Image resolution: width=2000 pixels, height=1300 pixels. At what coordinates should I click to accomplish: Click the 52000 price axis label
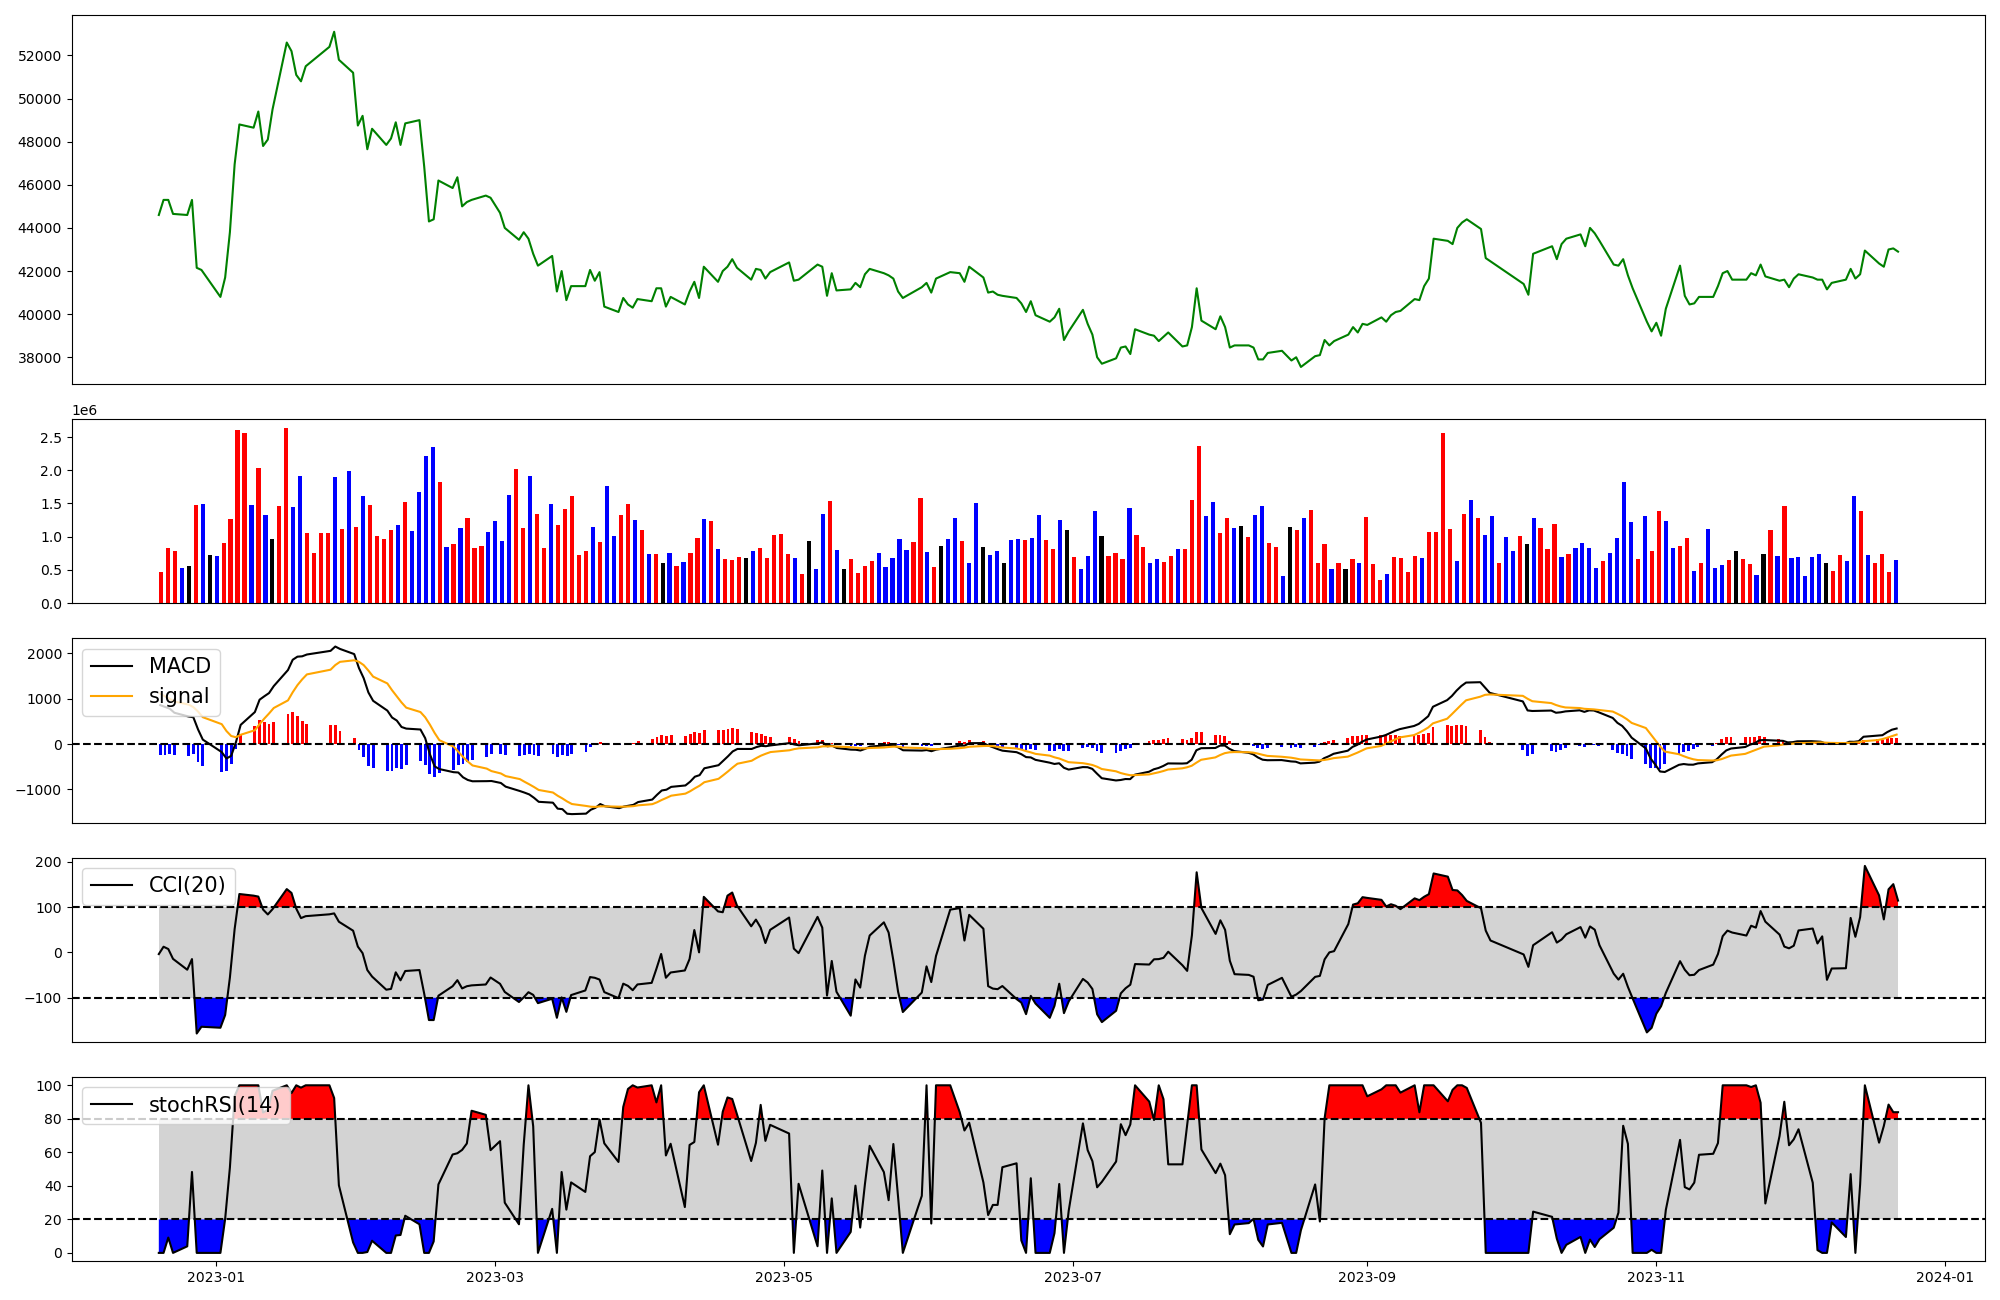click(40, 56)
